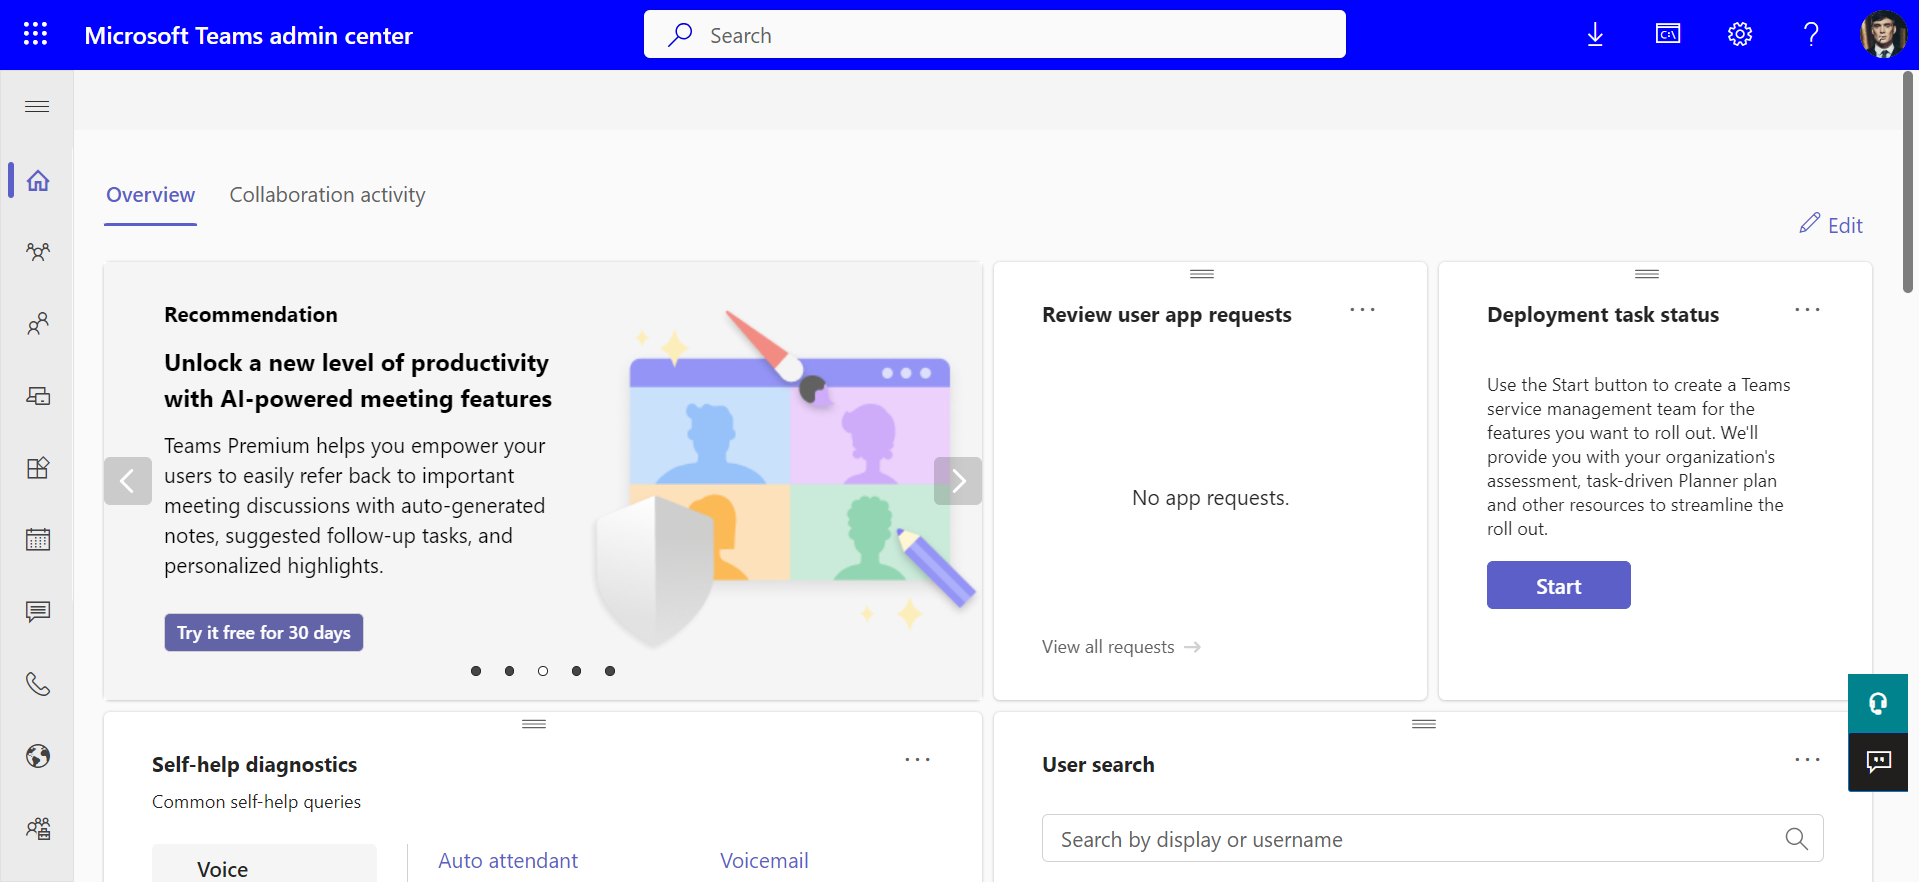This screenshot has width=1919, height=882.
Task: Click the Microsoft Teams admin center title
Action: coord(248,36)
